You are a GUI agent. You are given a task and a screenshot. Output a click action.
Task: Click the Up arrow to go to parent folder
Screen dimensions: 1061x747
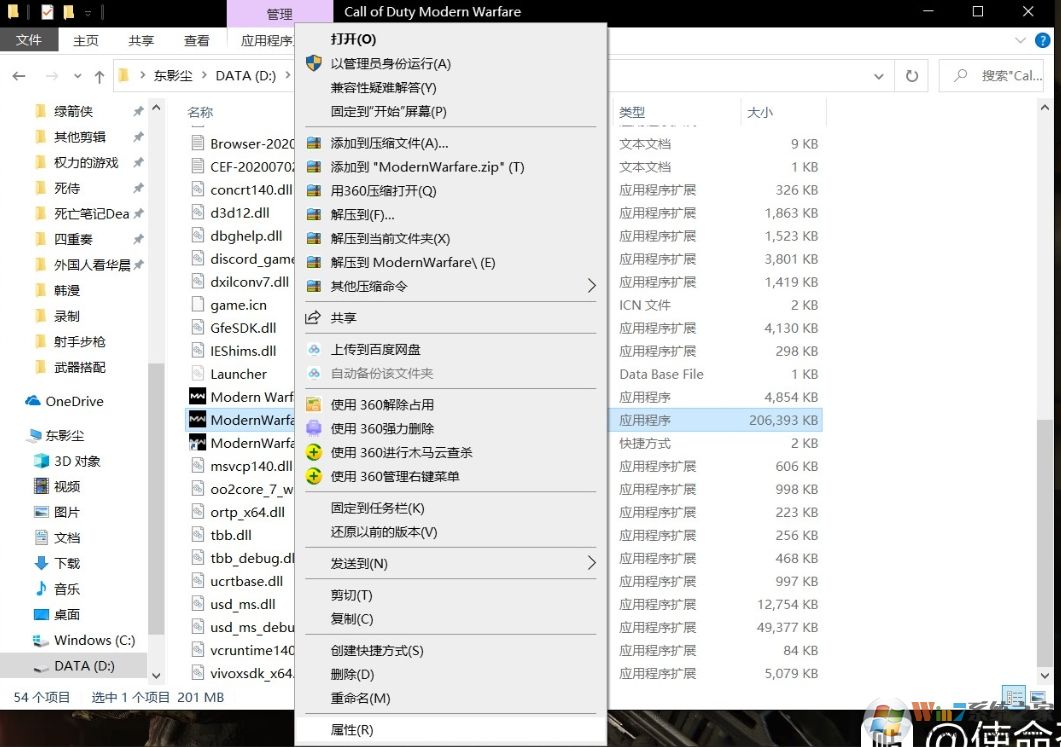point(97,75)
